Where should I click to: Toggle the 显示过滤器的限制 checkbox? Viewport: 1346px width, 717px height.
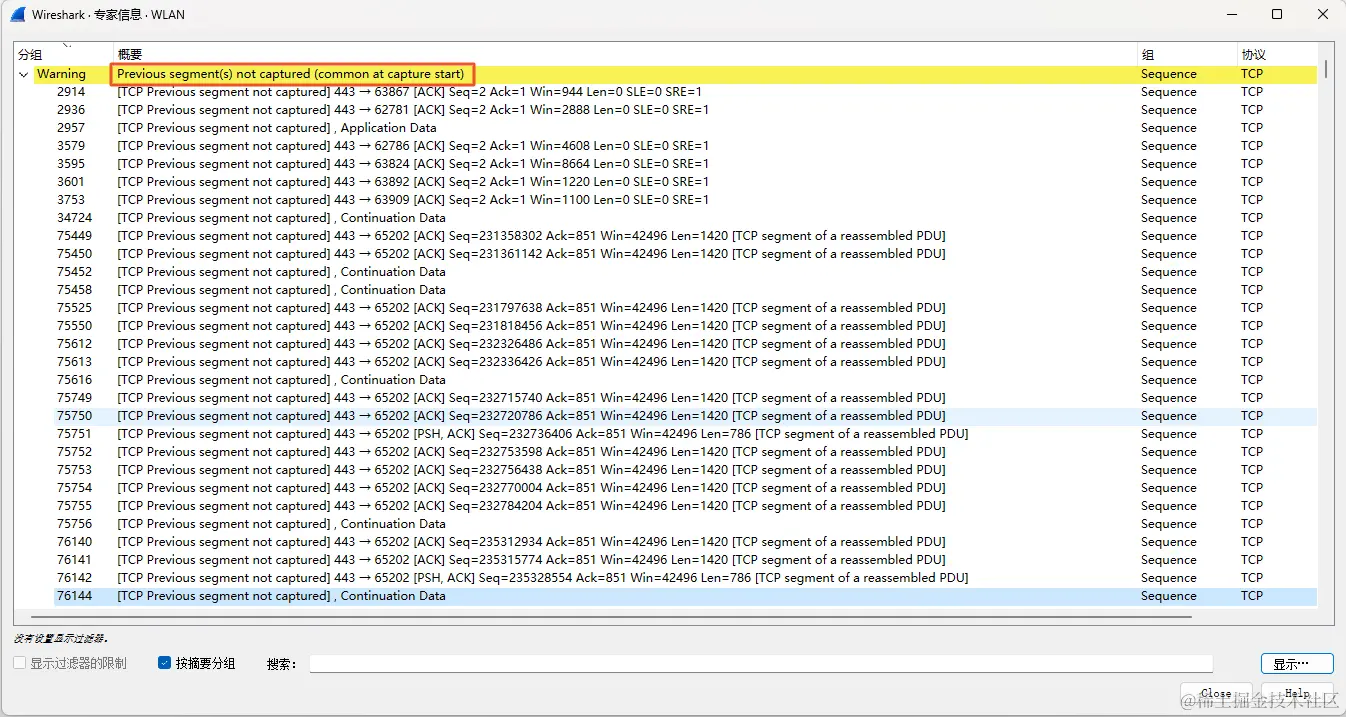(x=20, y=663)
